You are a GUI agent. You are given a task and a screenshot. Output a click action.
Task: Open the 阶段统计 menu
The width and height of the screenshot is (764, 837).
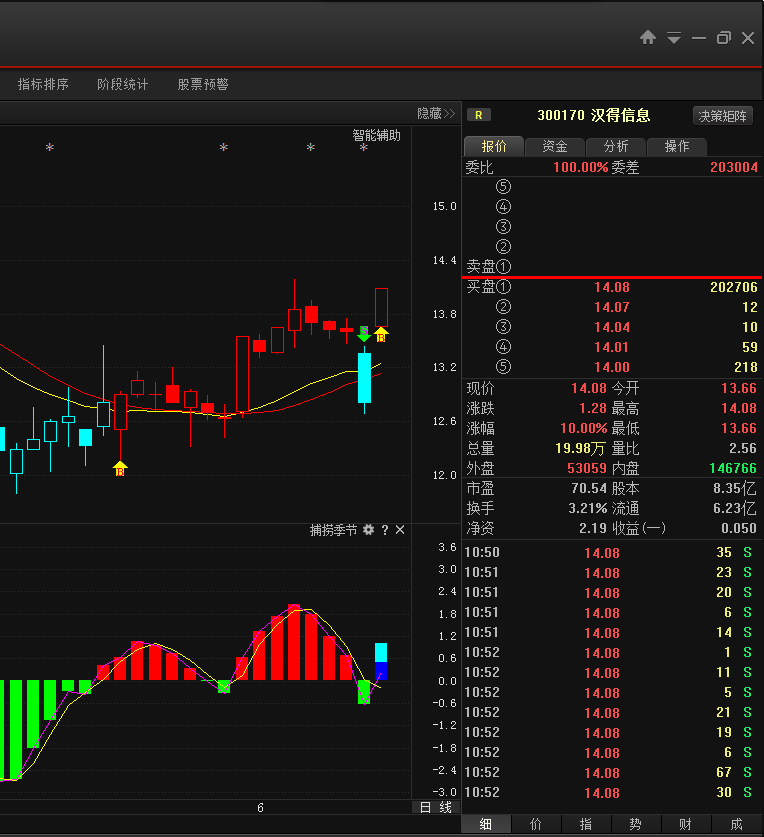click(x=123, y=84)
